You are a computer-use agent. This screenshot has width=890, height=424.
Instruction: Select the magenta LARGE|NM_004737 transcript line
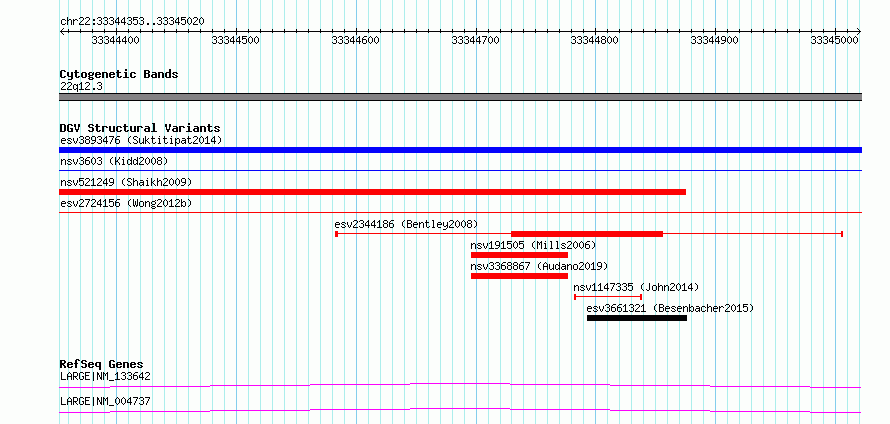coord(460,410)
